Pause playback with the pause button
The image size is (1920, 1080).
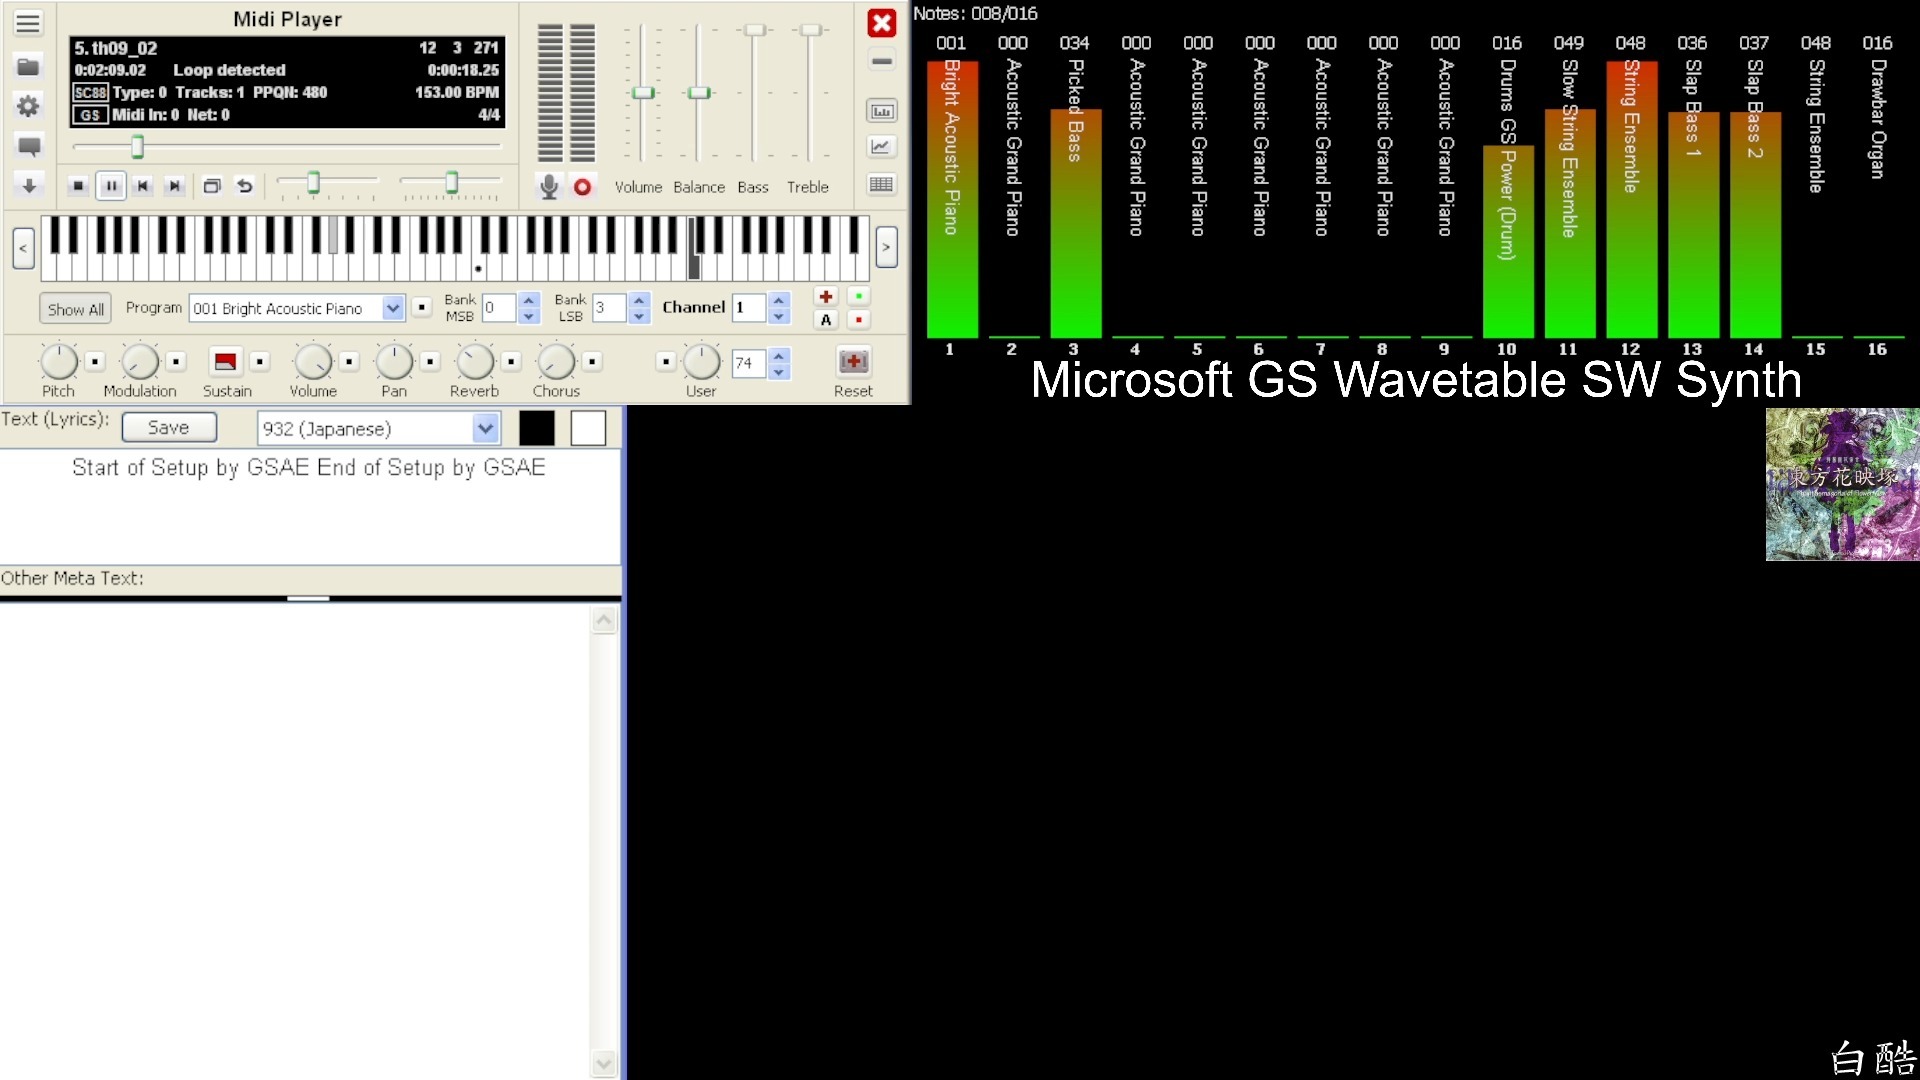[x=111, y=186]
